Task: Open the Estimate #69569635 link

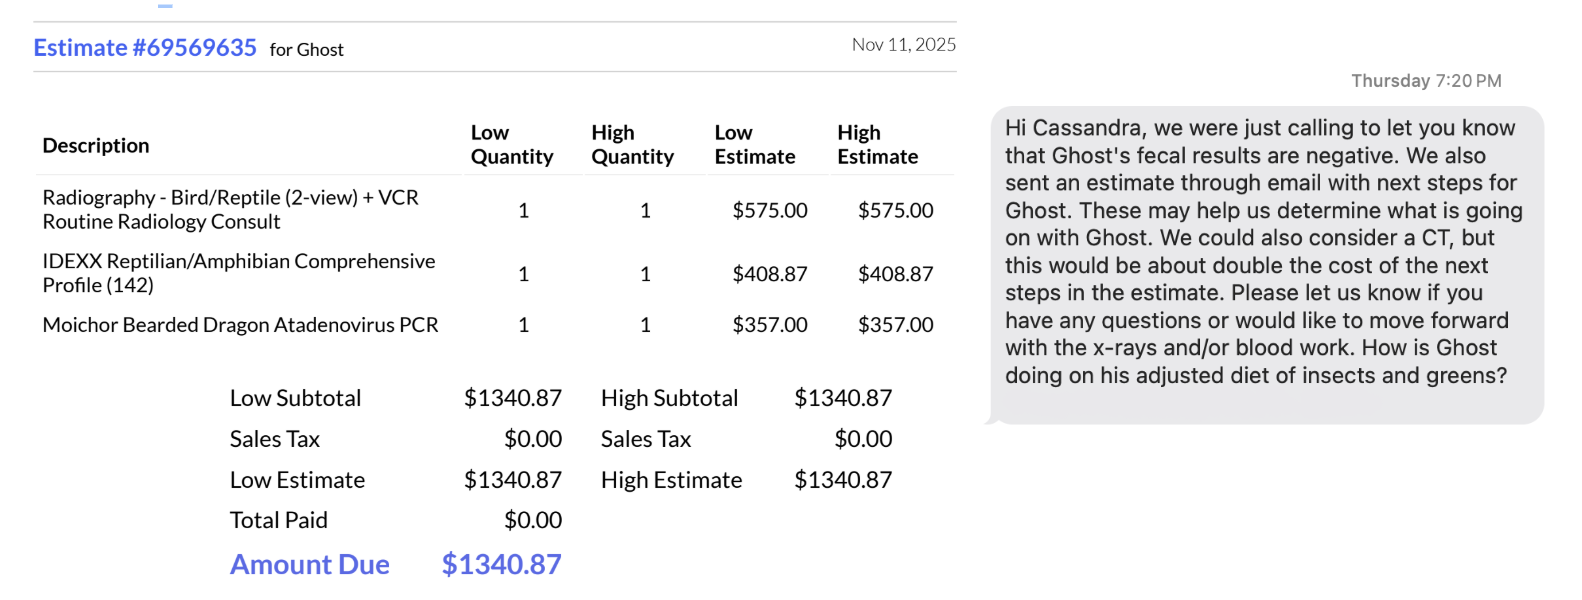Action: point(145,48)
